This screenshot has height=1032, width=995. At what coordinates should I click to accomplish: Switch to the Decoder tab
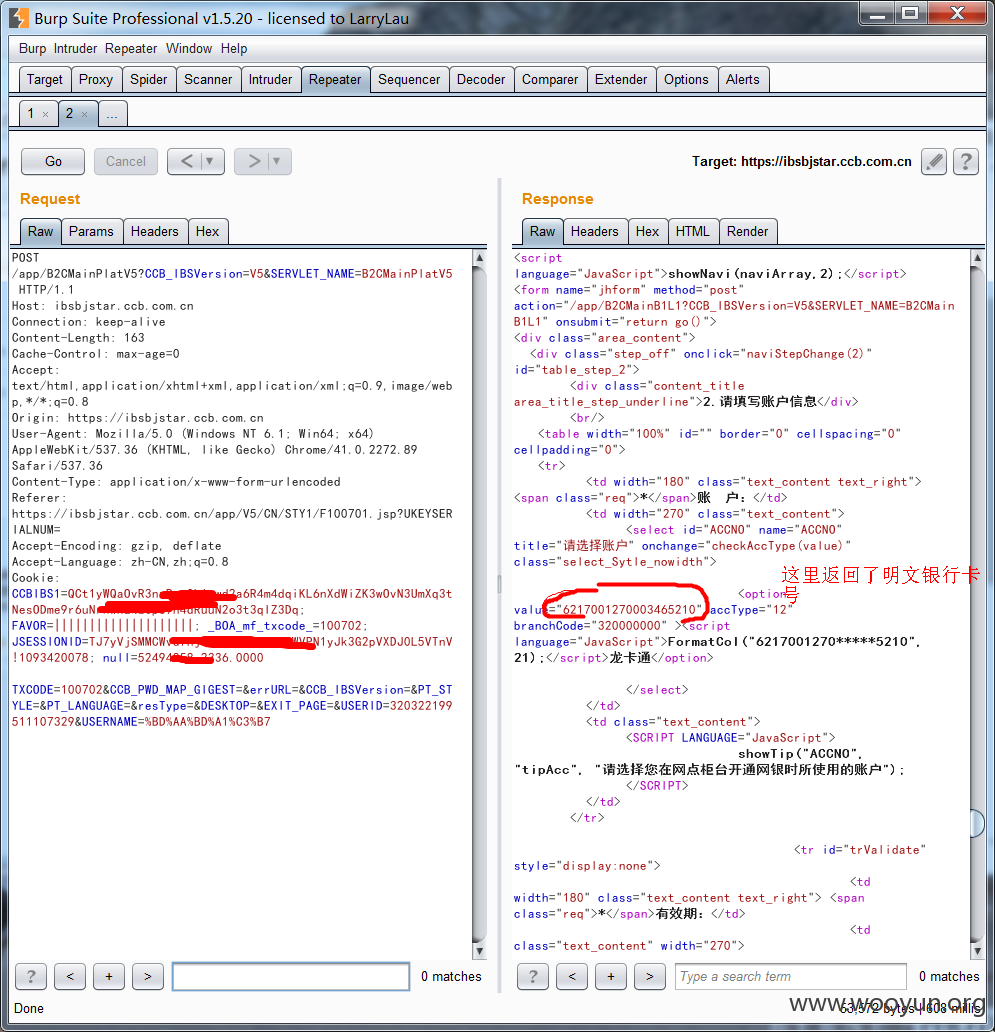pyautogui.click(x=481, y=80)
